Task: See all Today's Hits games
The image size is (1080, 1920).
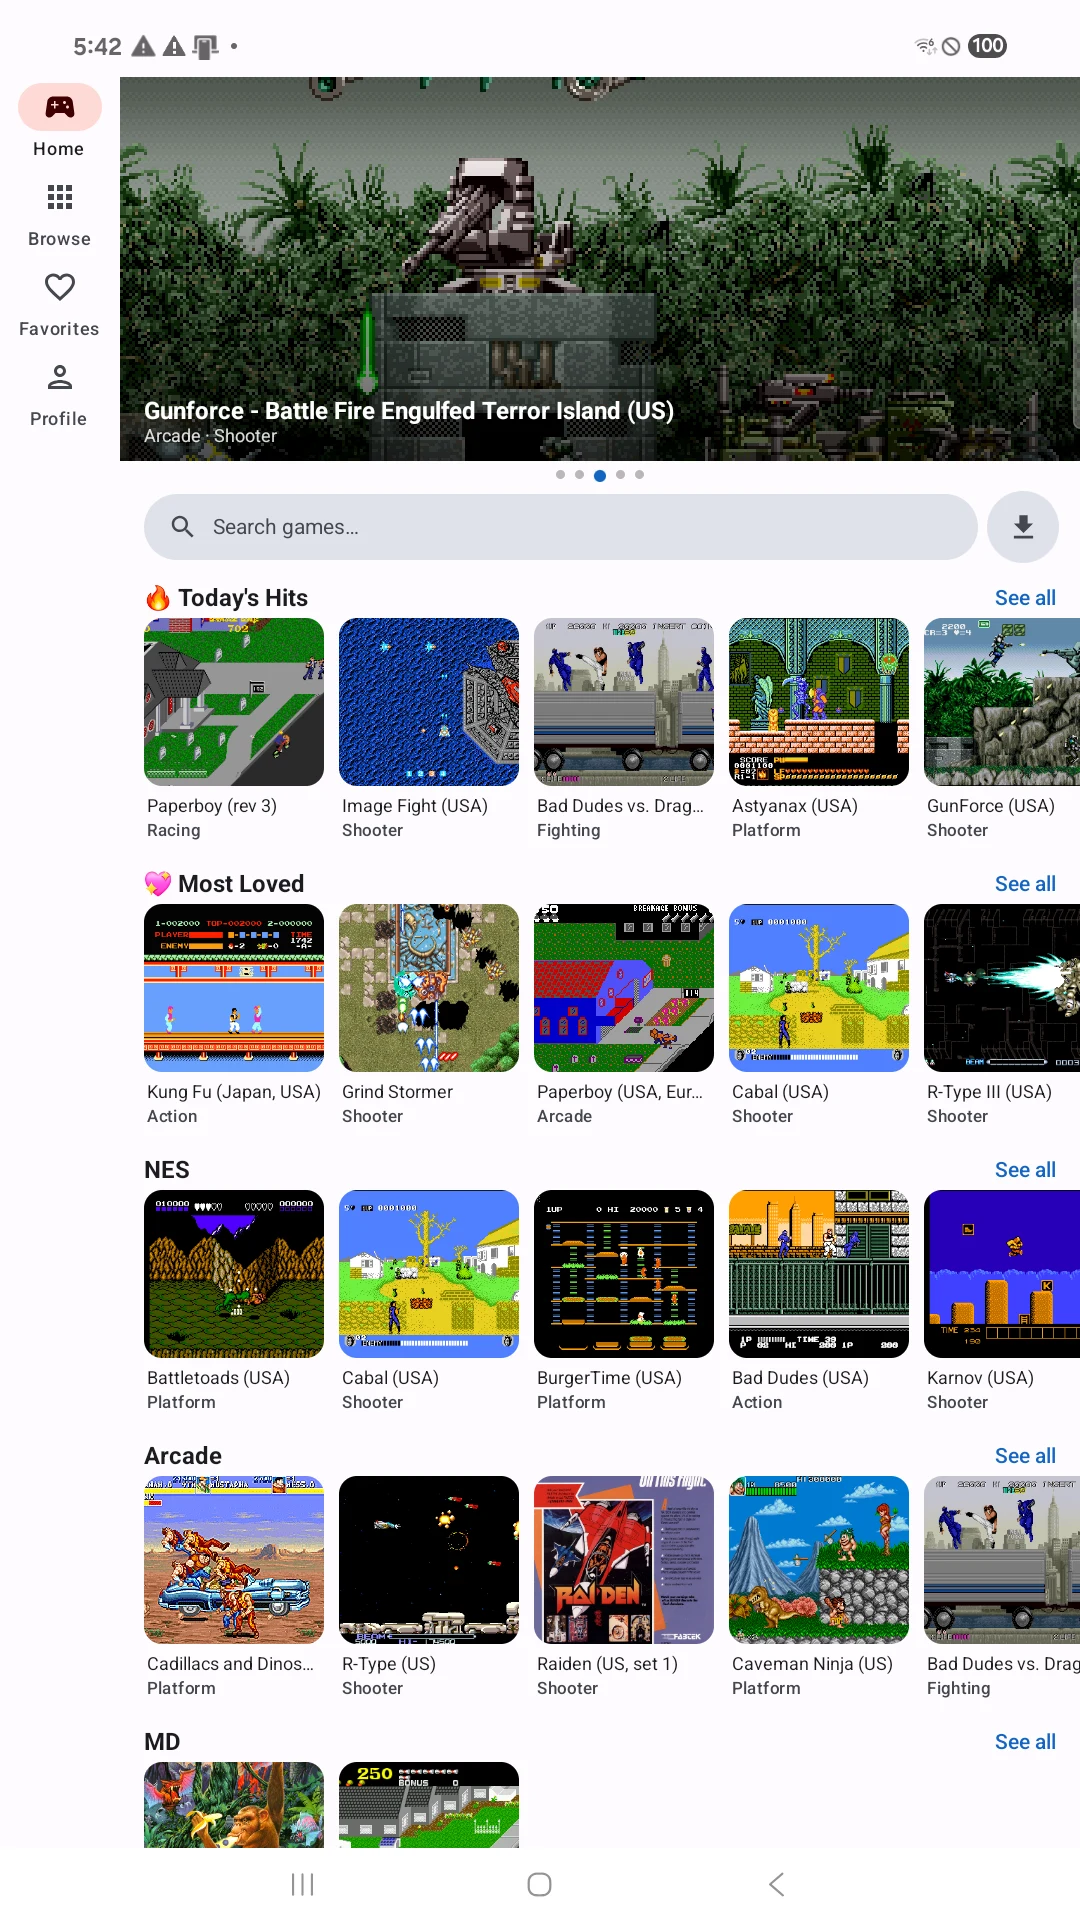Action: [1025, 598]
